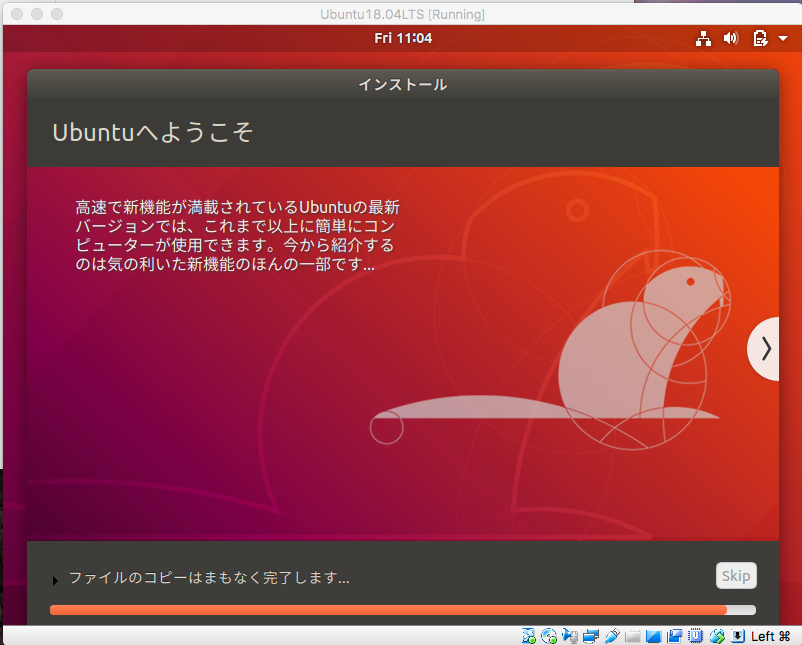Click the recording/video capture status icon
Screen dimensions: 802x645
(675, 636)
